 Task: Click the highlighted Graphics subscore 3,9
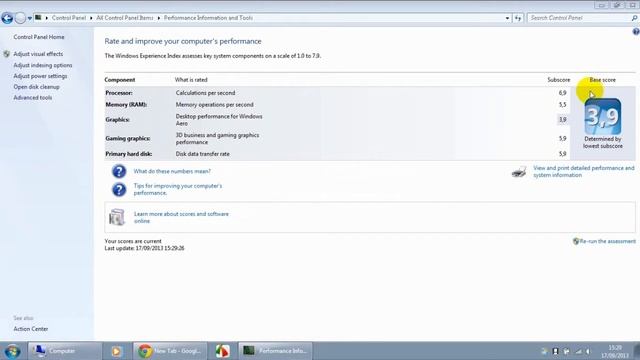click(x=562, y=120)
